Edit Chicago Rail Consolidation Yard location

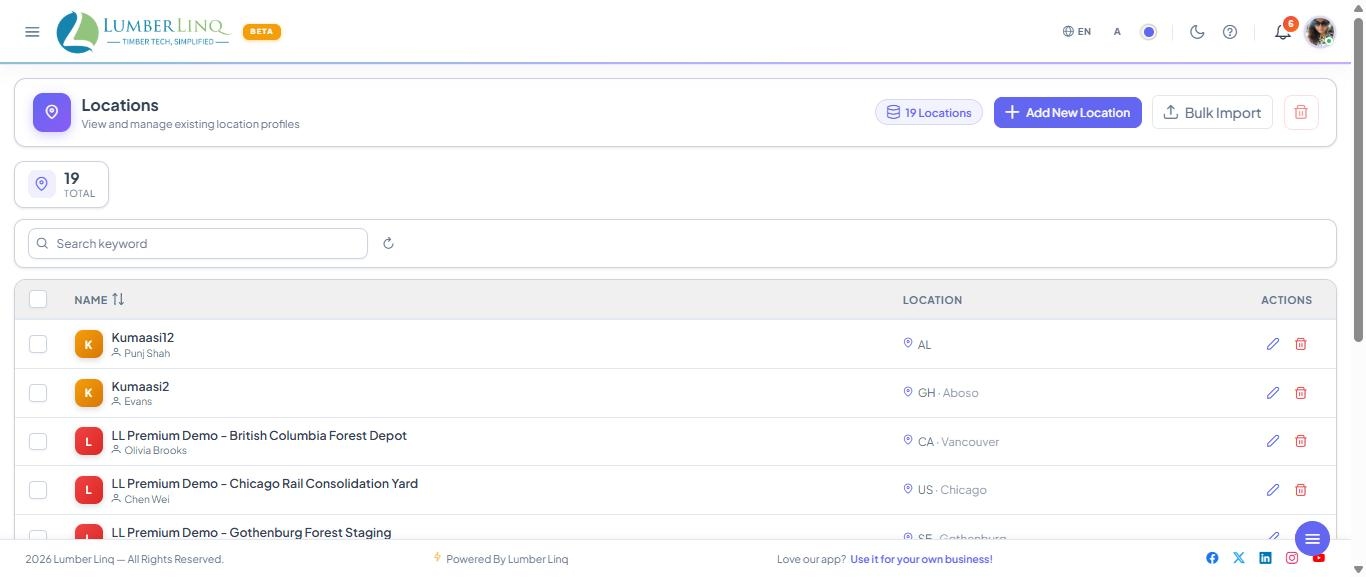tap(1273, 490)
